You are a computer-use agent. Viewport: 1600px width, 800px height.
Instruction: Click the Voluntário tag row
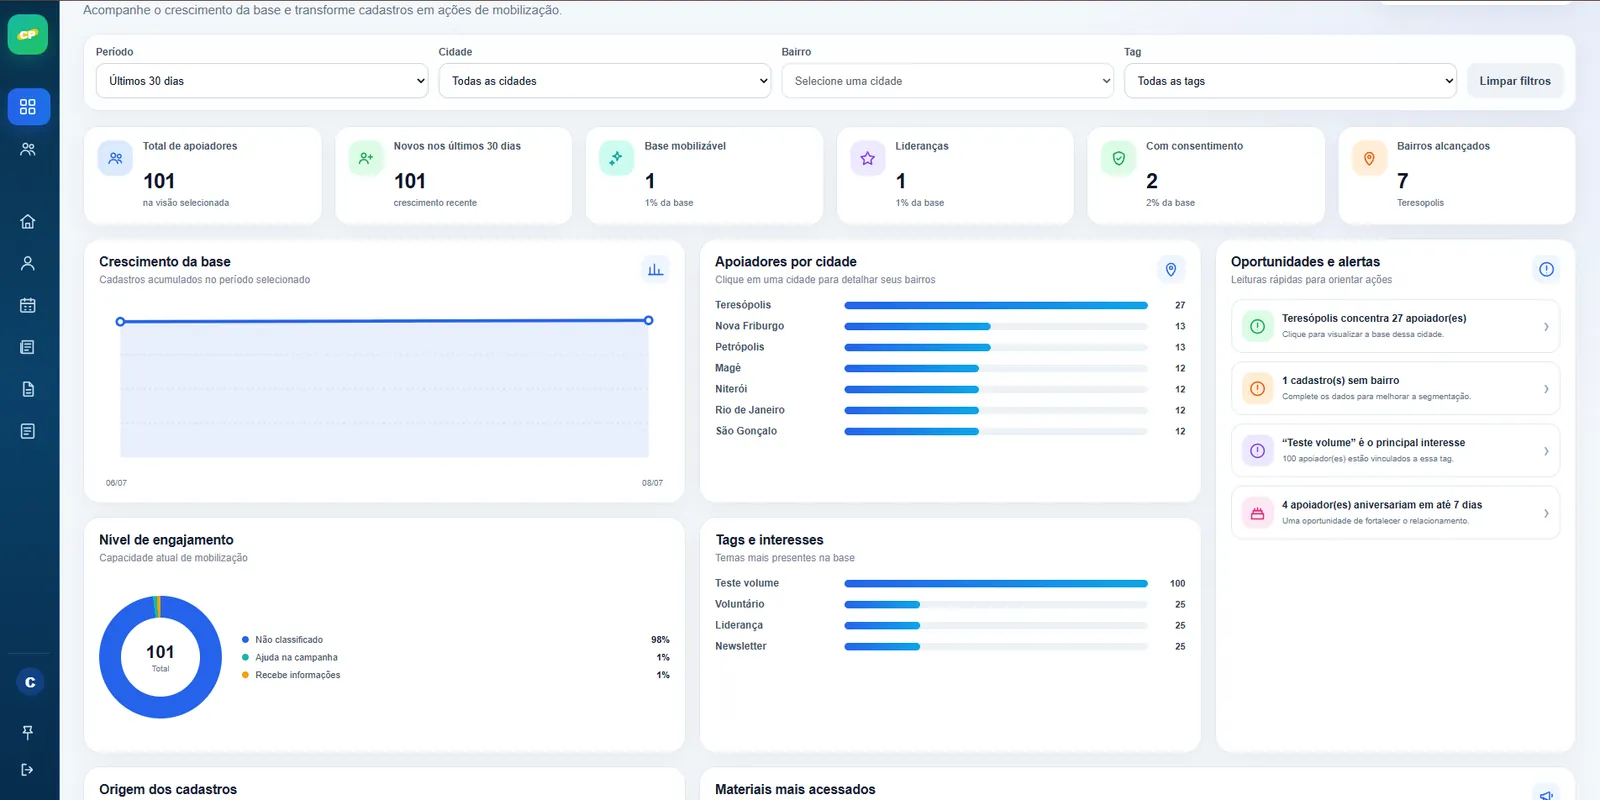click(x=950, y=604)
